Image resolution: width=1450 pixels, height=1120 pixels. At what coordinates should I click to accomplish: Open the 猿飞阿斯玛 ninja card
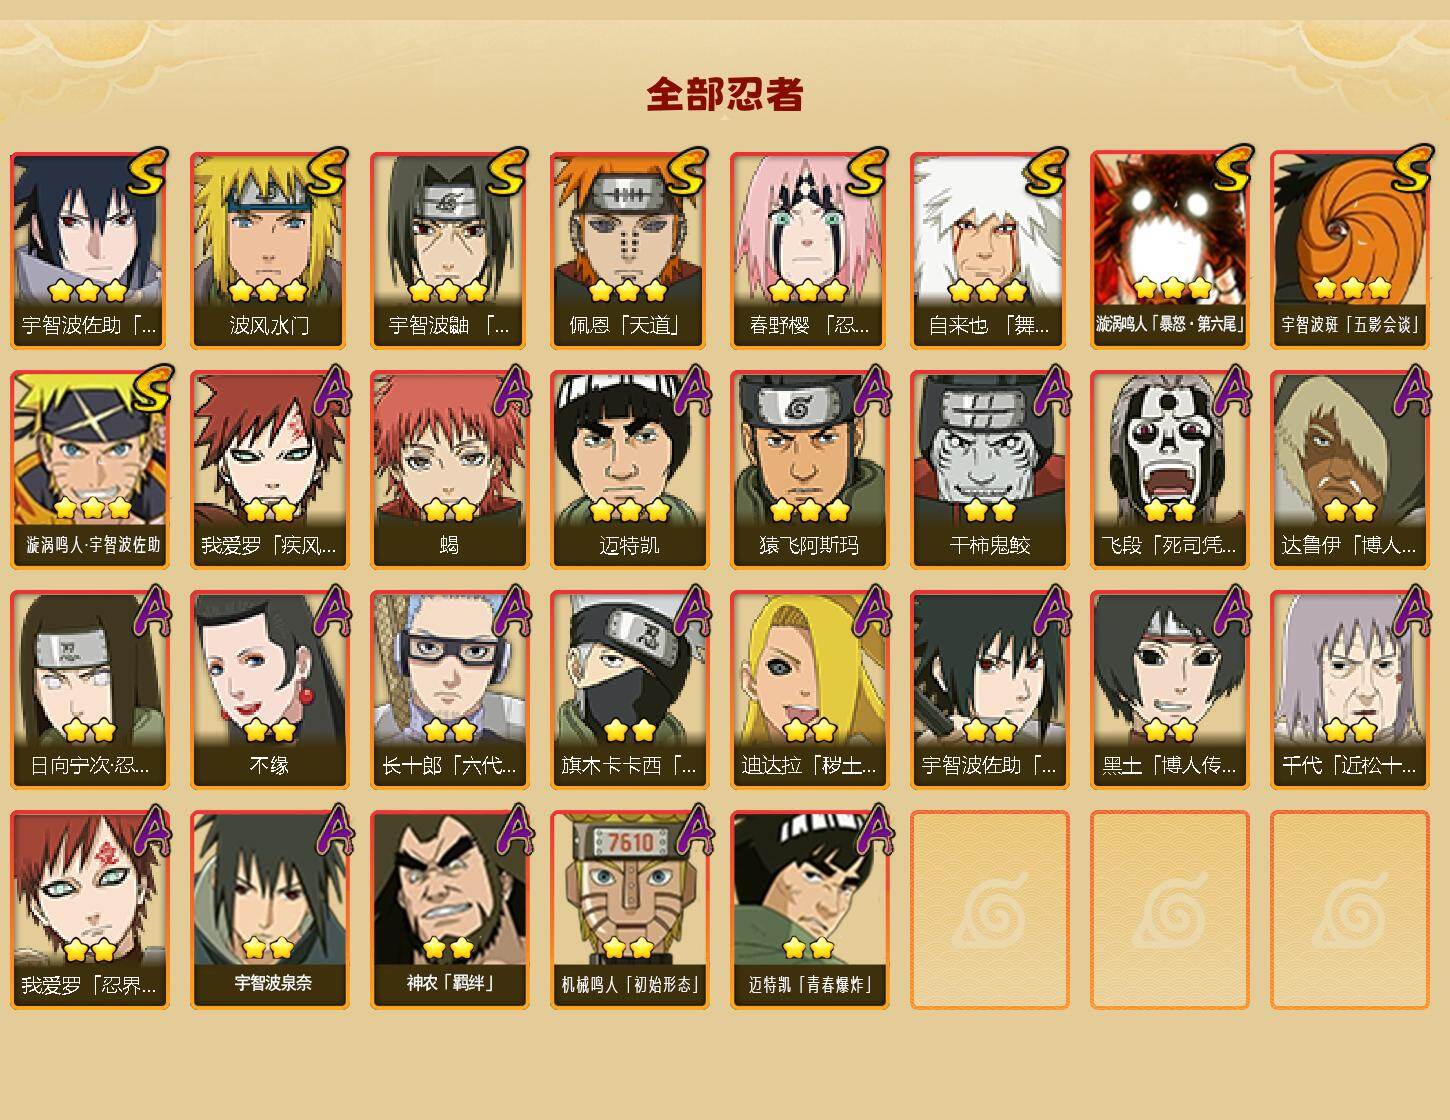pos(809,470)
